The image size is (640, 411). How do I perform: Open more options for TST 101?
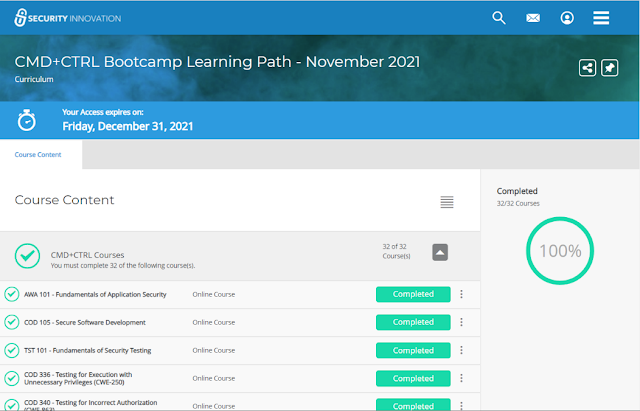[x=461, y=350]
